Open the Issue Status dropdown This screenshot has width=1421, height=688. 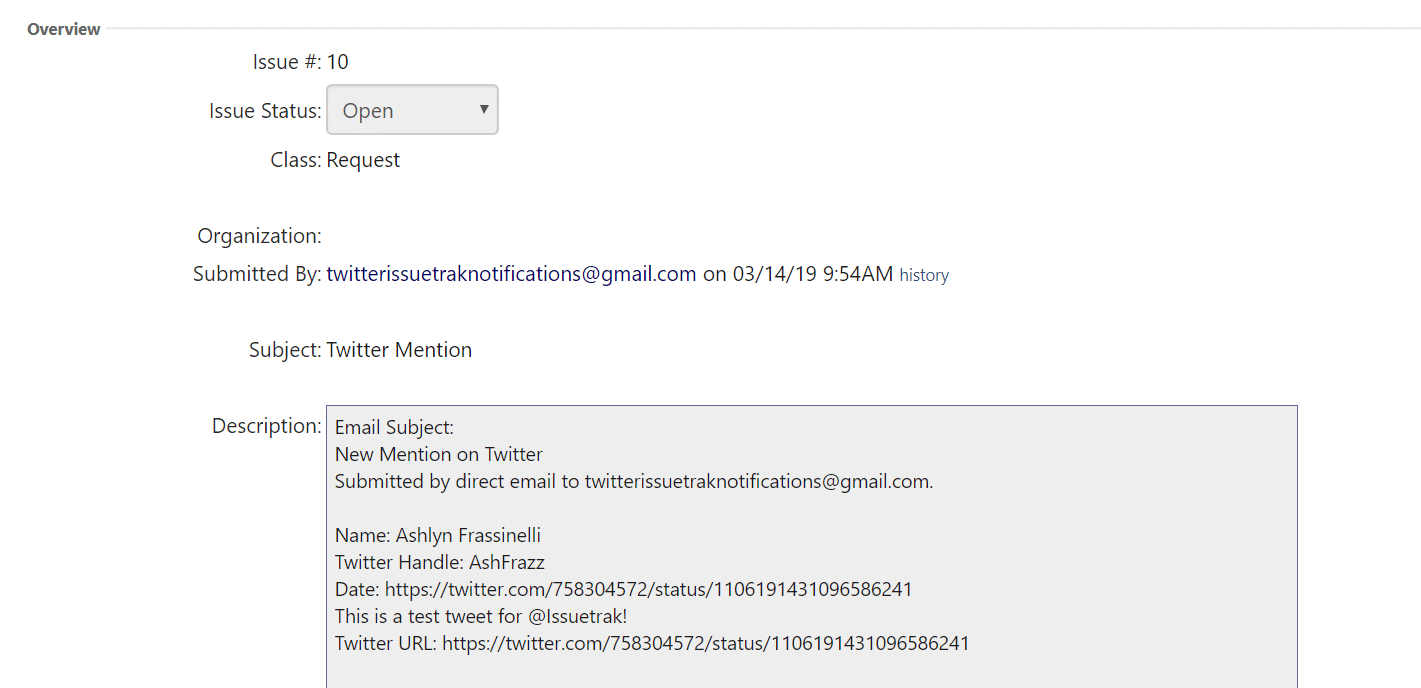[412, 110]
